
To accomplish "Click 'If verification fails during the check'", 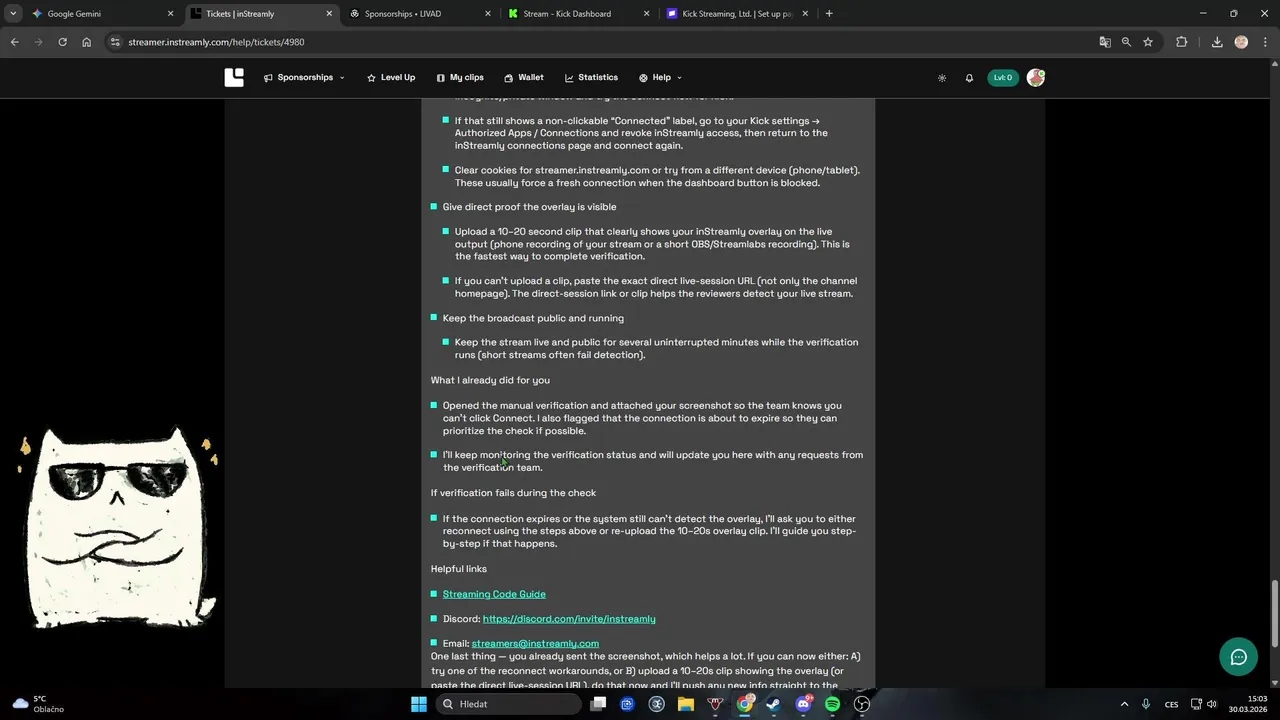I will (x=513, y=493).
